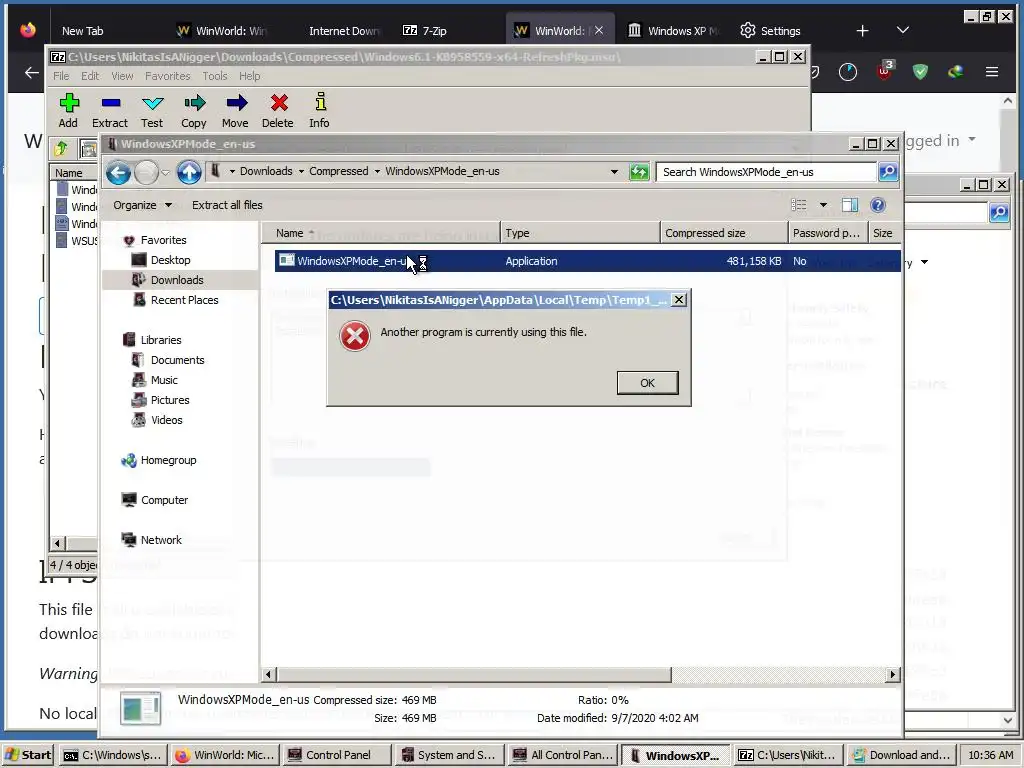Image resolution: width=1024 pixels, height=768 pixels.
Task: Sort by the Type column header
Action: (580, 233)
